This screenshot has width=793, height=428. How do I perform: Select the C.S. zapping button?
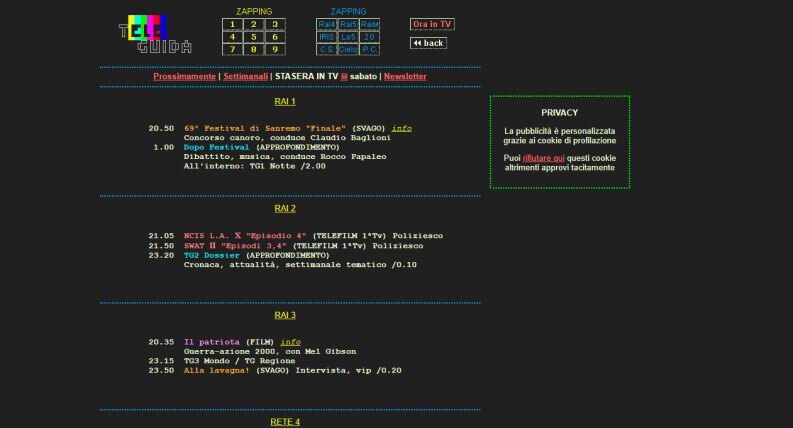click(x=326, y=50)
